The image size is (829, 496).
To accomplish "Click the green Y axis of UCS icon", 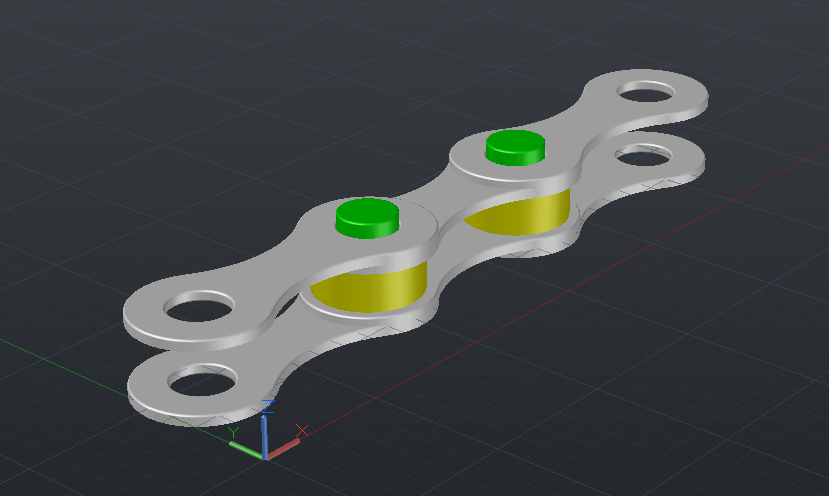I will pos(246,450).
